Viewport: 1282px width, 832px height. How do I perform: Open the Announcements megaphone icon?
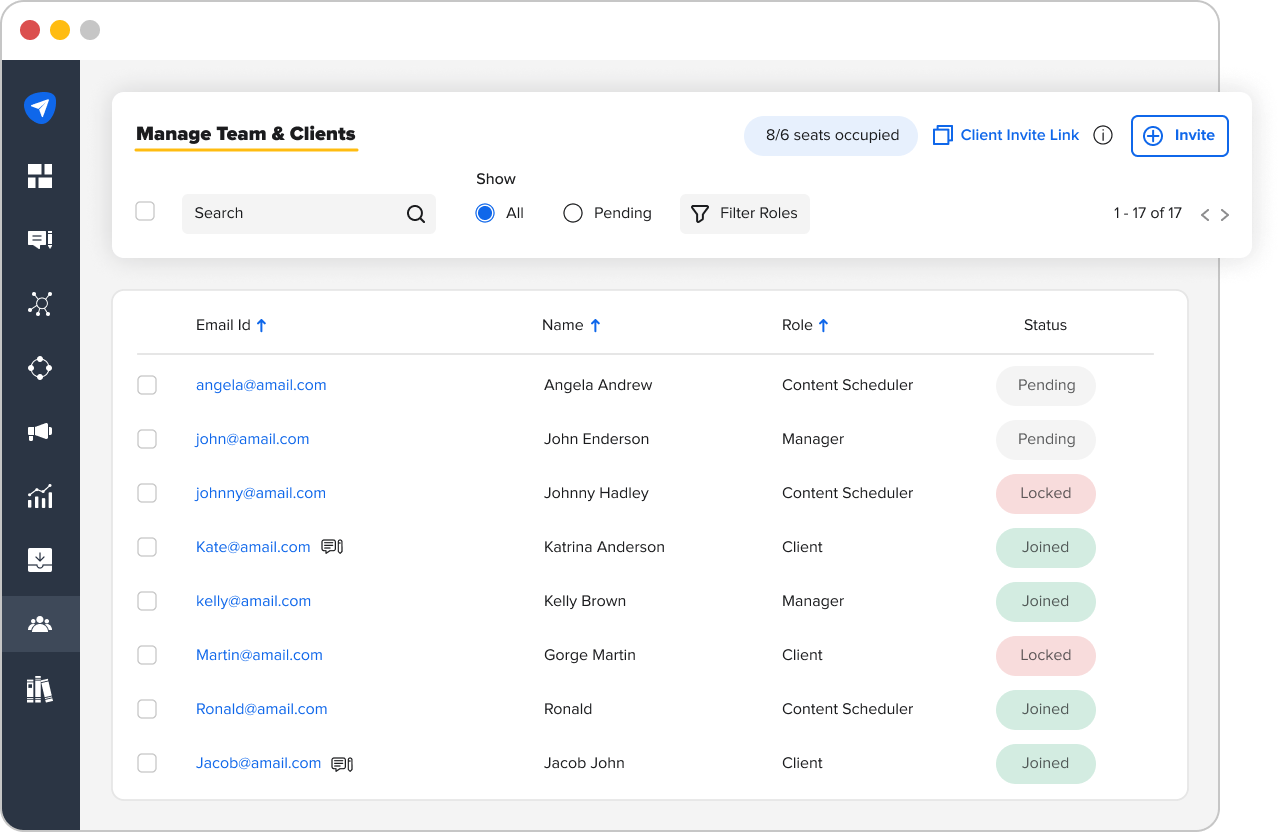click(x=40, y=432)
